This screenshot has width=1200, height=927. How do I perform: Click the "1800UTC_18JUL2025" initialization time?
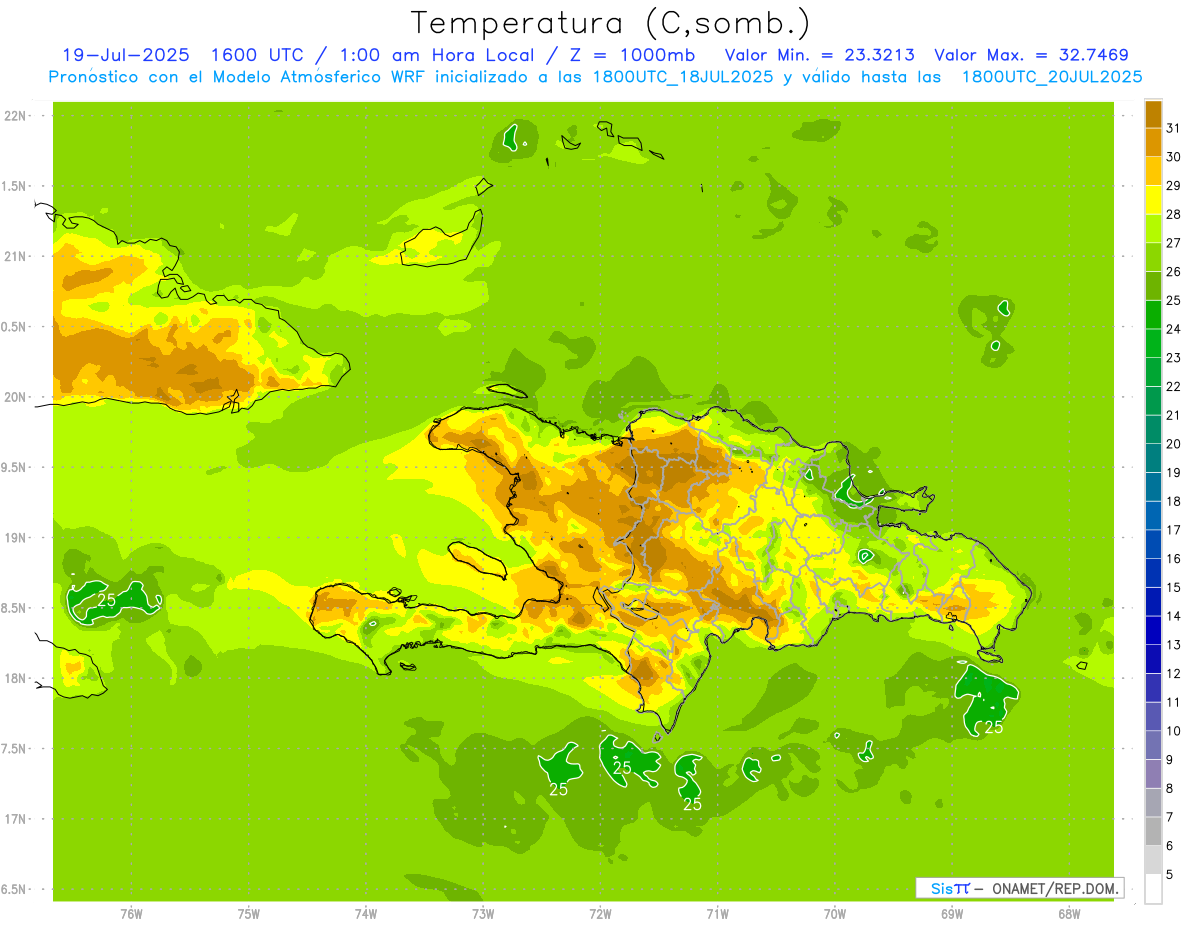pos(677,77)
